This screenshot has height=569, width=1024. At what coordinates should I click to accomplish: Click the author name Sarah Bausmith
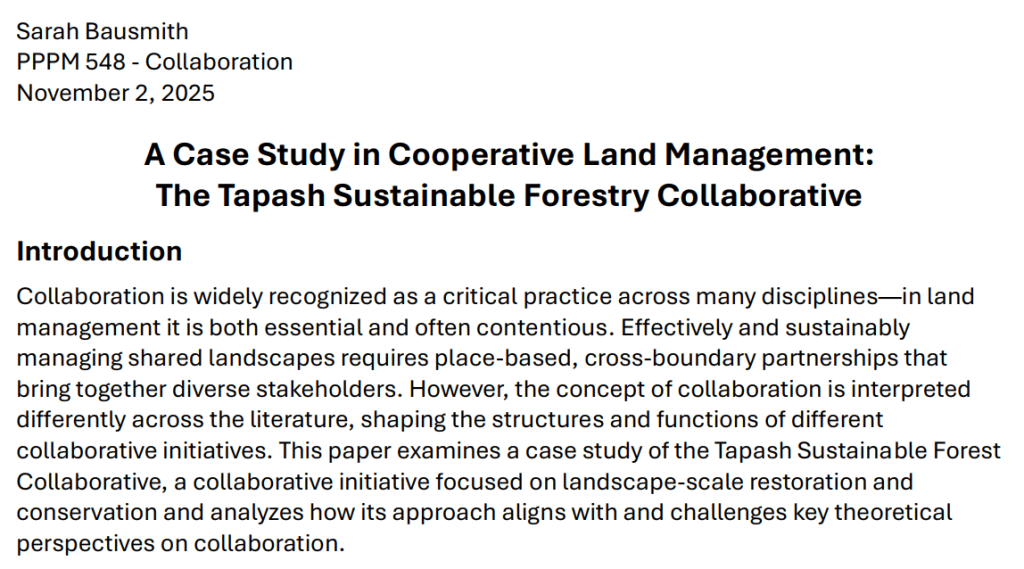click(102, 31)
